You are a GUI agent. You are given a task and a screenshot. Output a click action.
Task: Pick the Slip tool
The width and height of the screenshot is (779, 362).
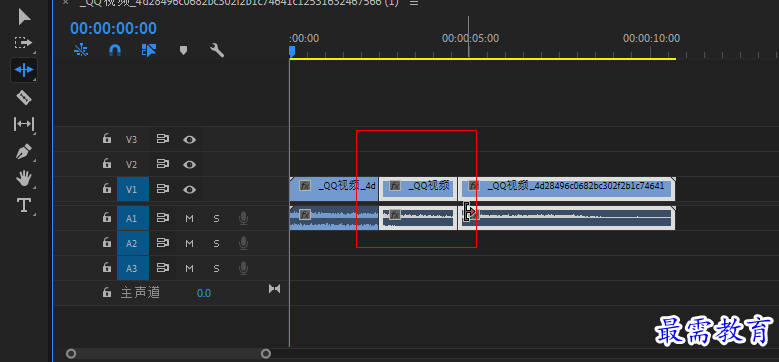coord(24,124)
